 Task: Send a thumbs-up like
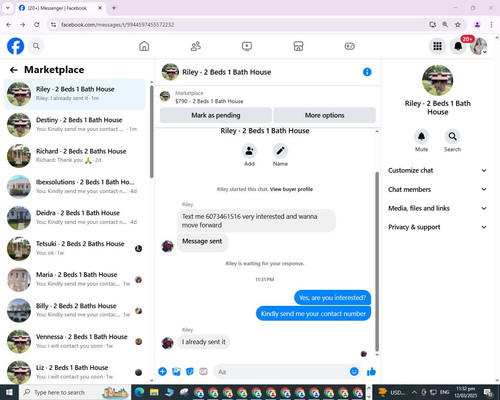(371, 371)
